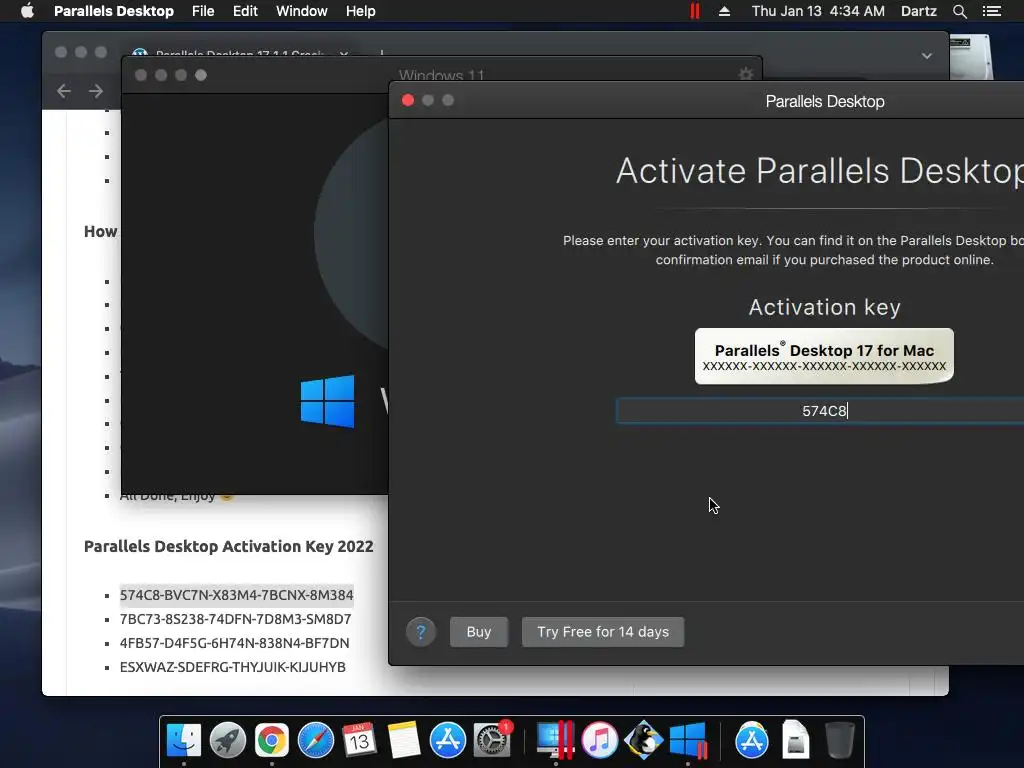Open App Store next to Notes in Dock

coord(447,740)
